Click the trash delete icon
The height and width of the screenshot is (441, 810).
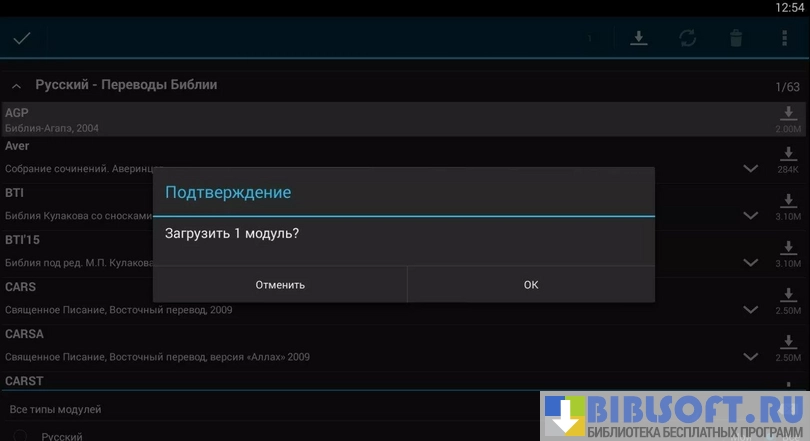coord(735,39)
